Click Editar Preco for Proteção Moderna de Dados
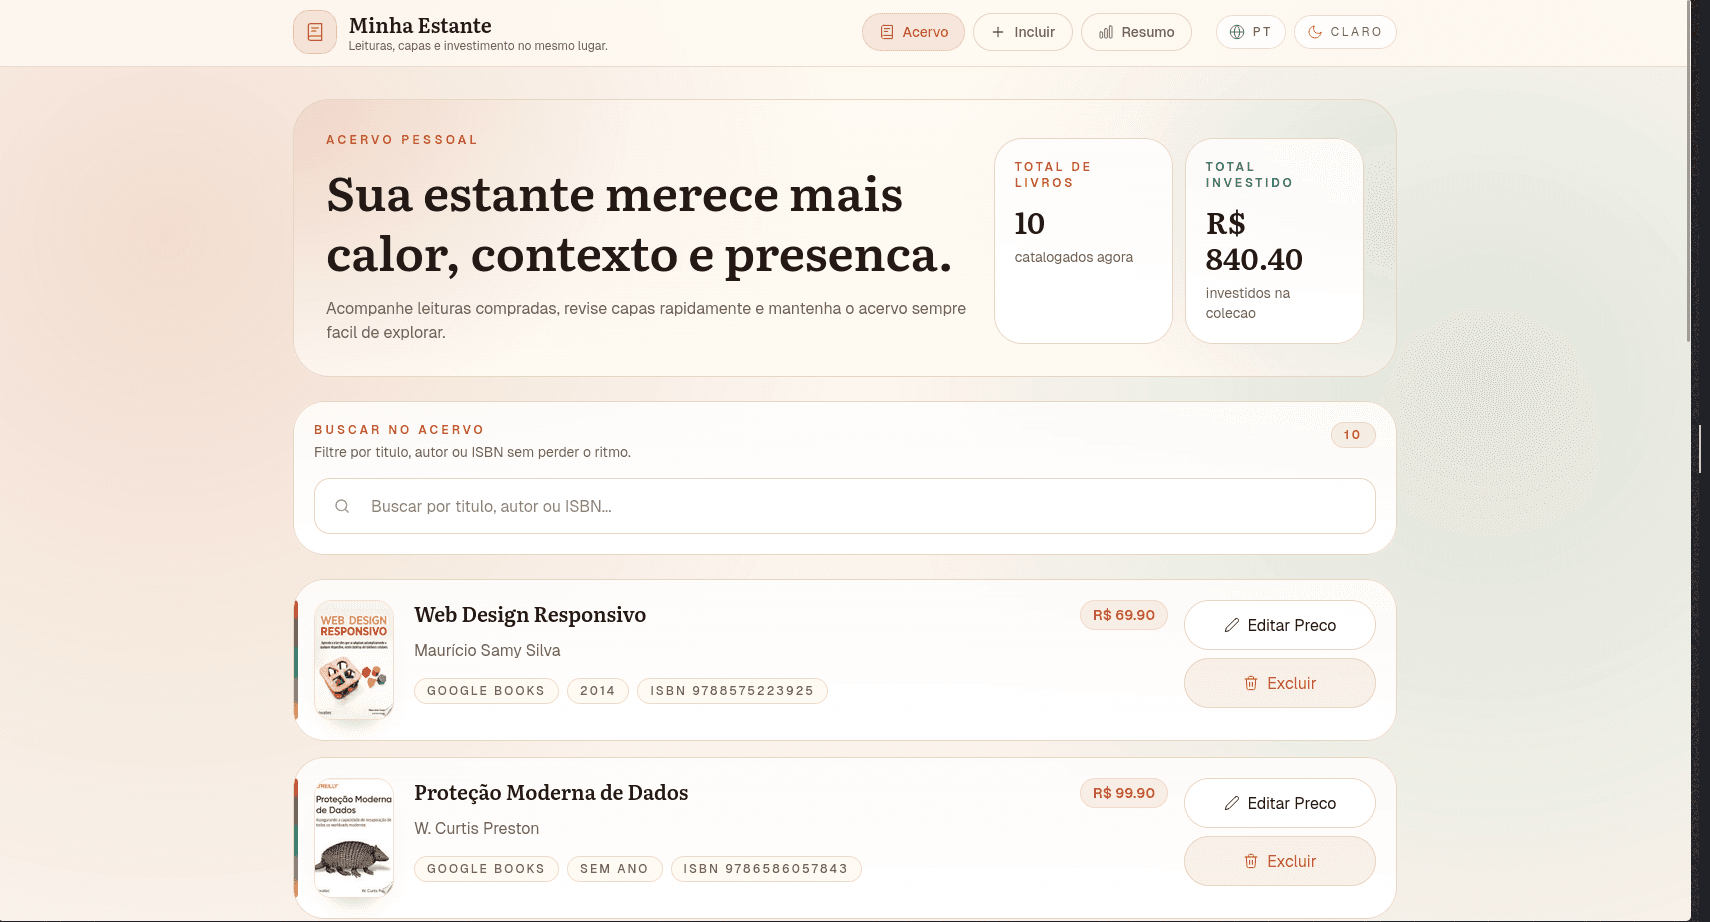 [x=1280, y=802]
